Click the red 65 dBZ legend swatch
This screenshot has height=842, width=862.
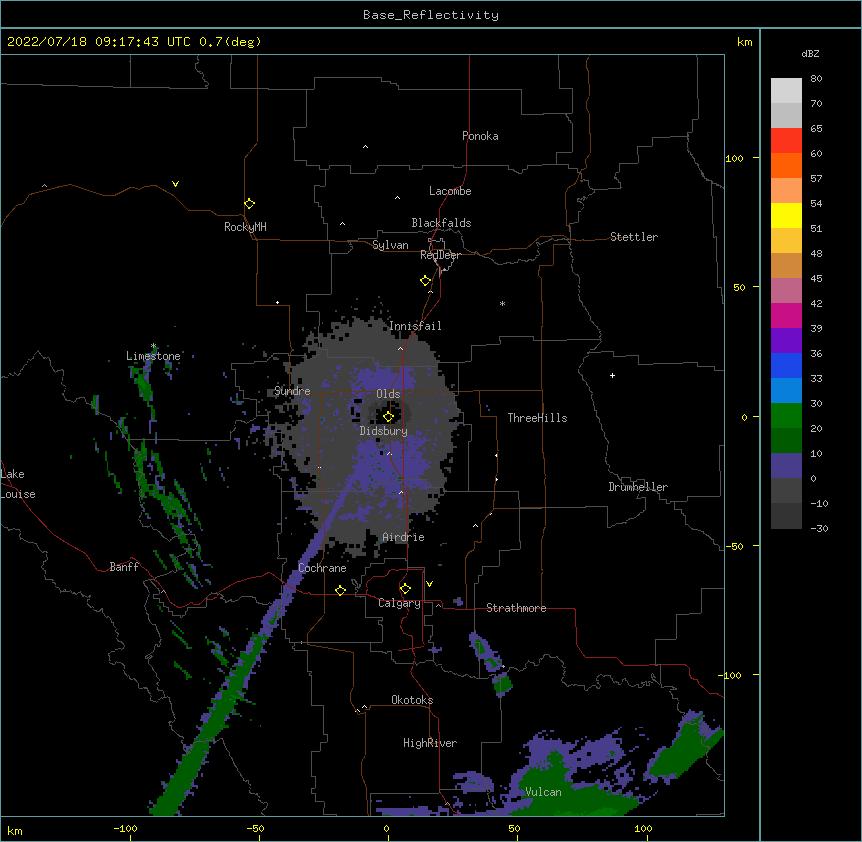pos(786,141)
